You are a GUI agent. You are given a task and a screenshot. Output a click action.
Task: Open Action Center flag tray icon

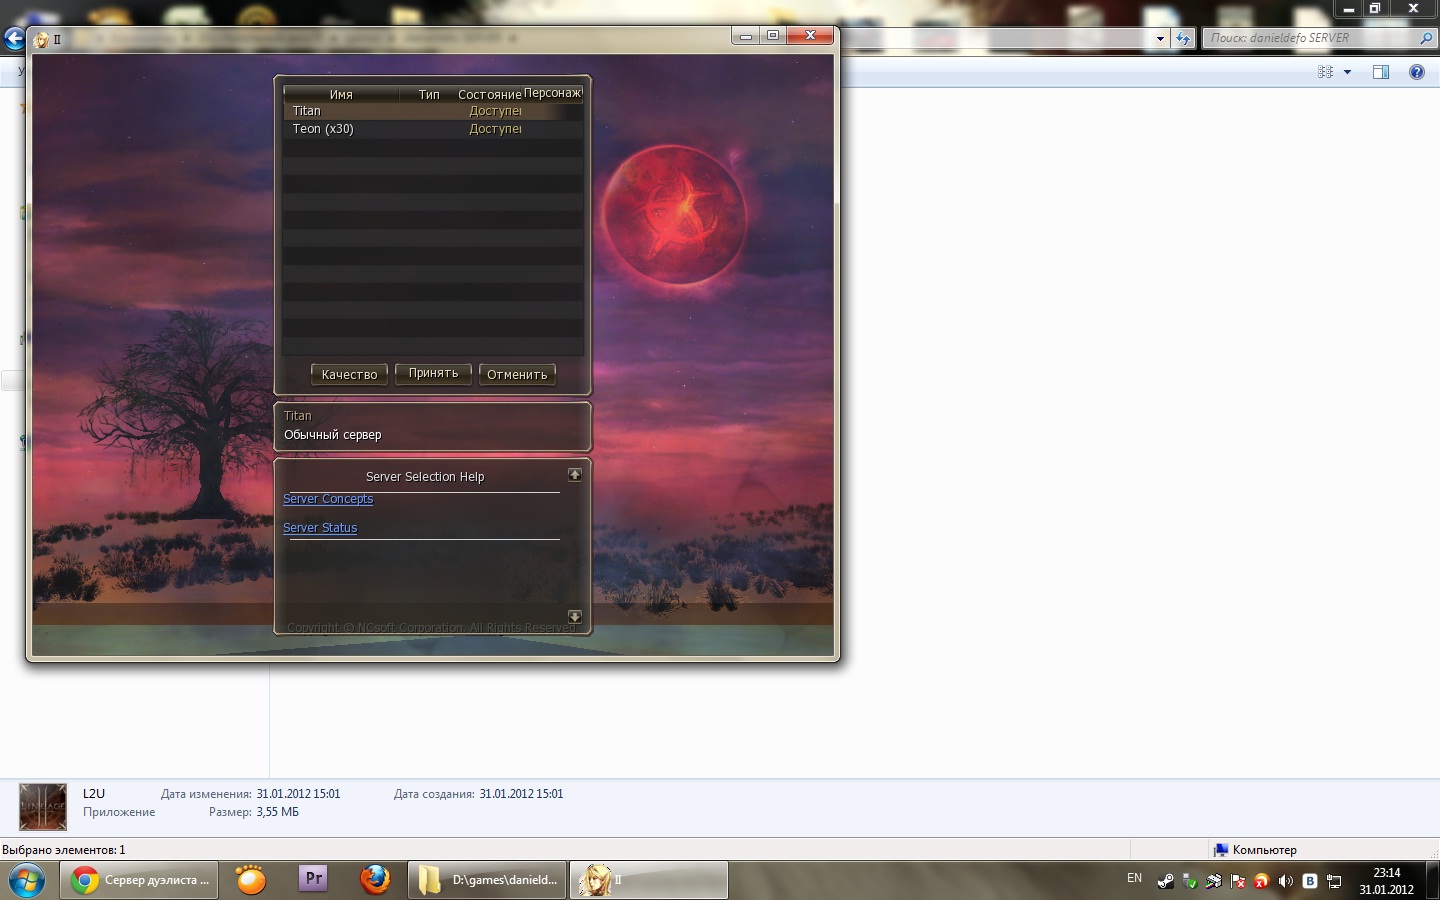point(1238,881)
